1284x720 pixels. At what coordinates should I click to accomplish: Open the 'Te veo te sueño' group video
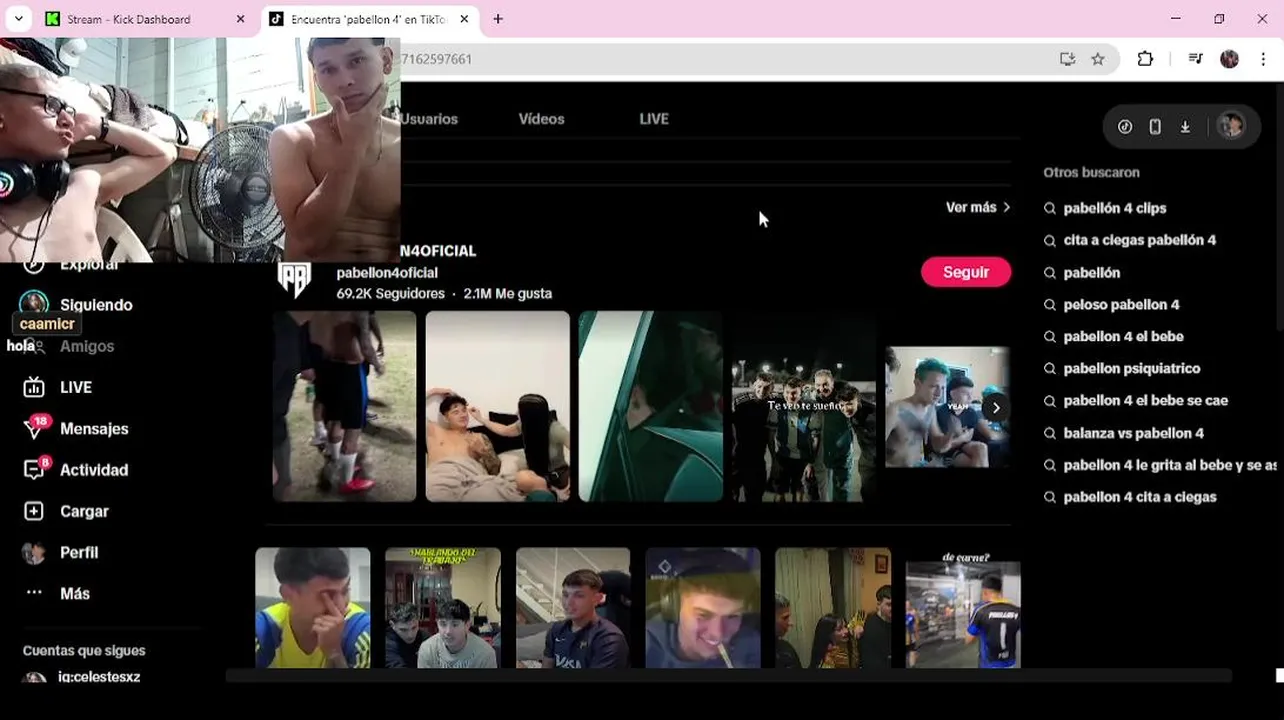(x=804, y=406)
